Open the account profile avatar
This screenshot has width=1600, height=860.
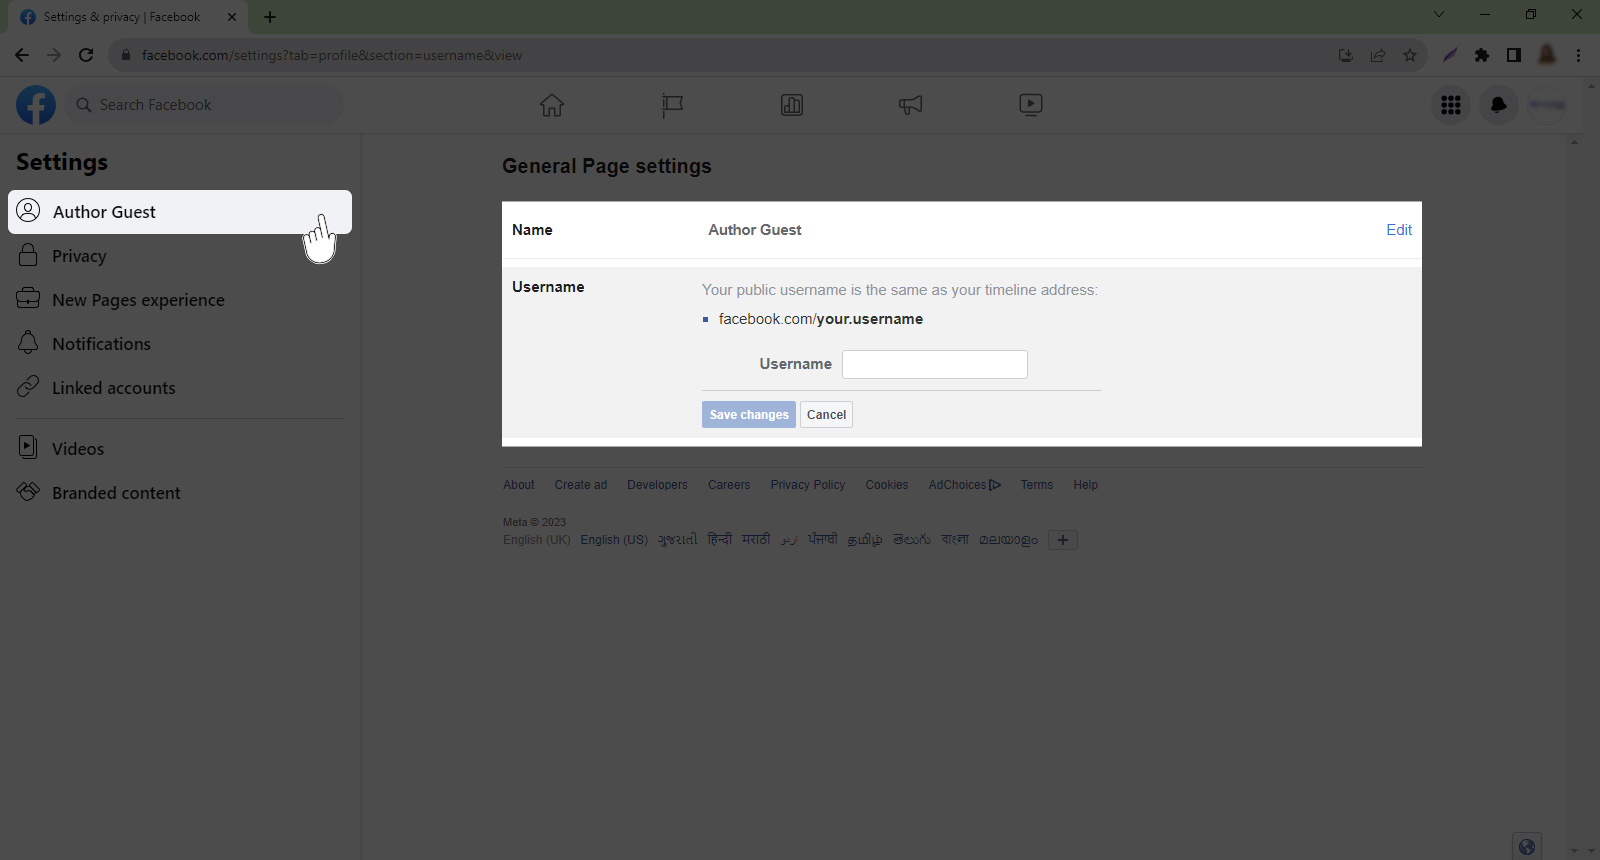[1547, 105]
